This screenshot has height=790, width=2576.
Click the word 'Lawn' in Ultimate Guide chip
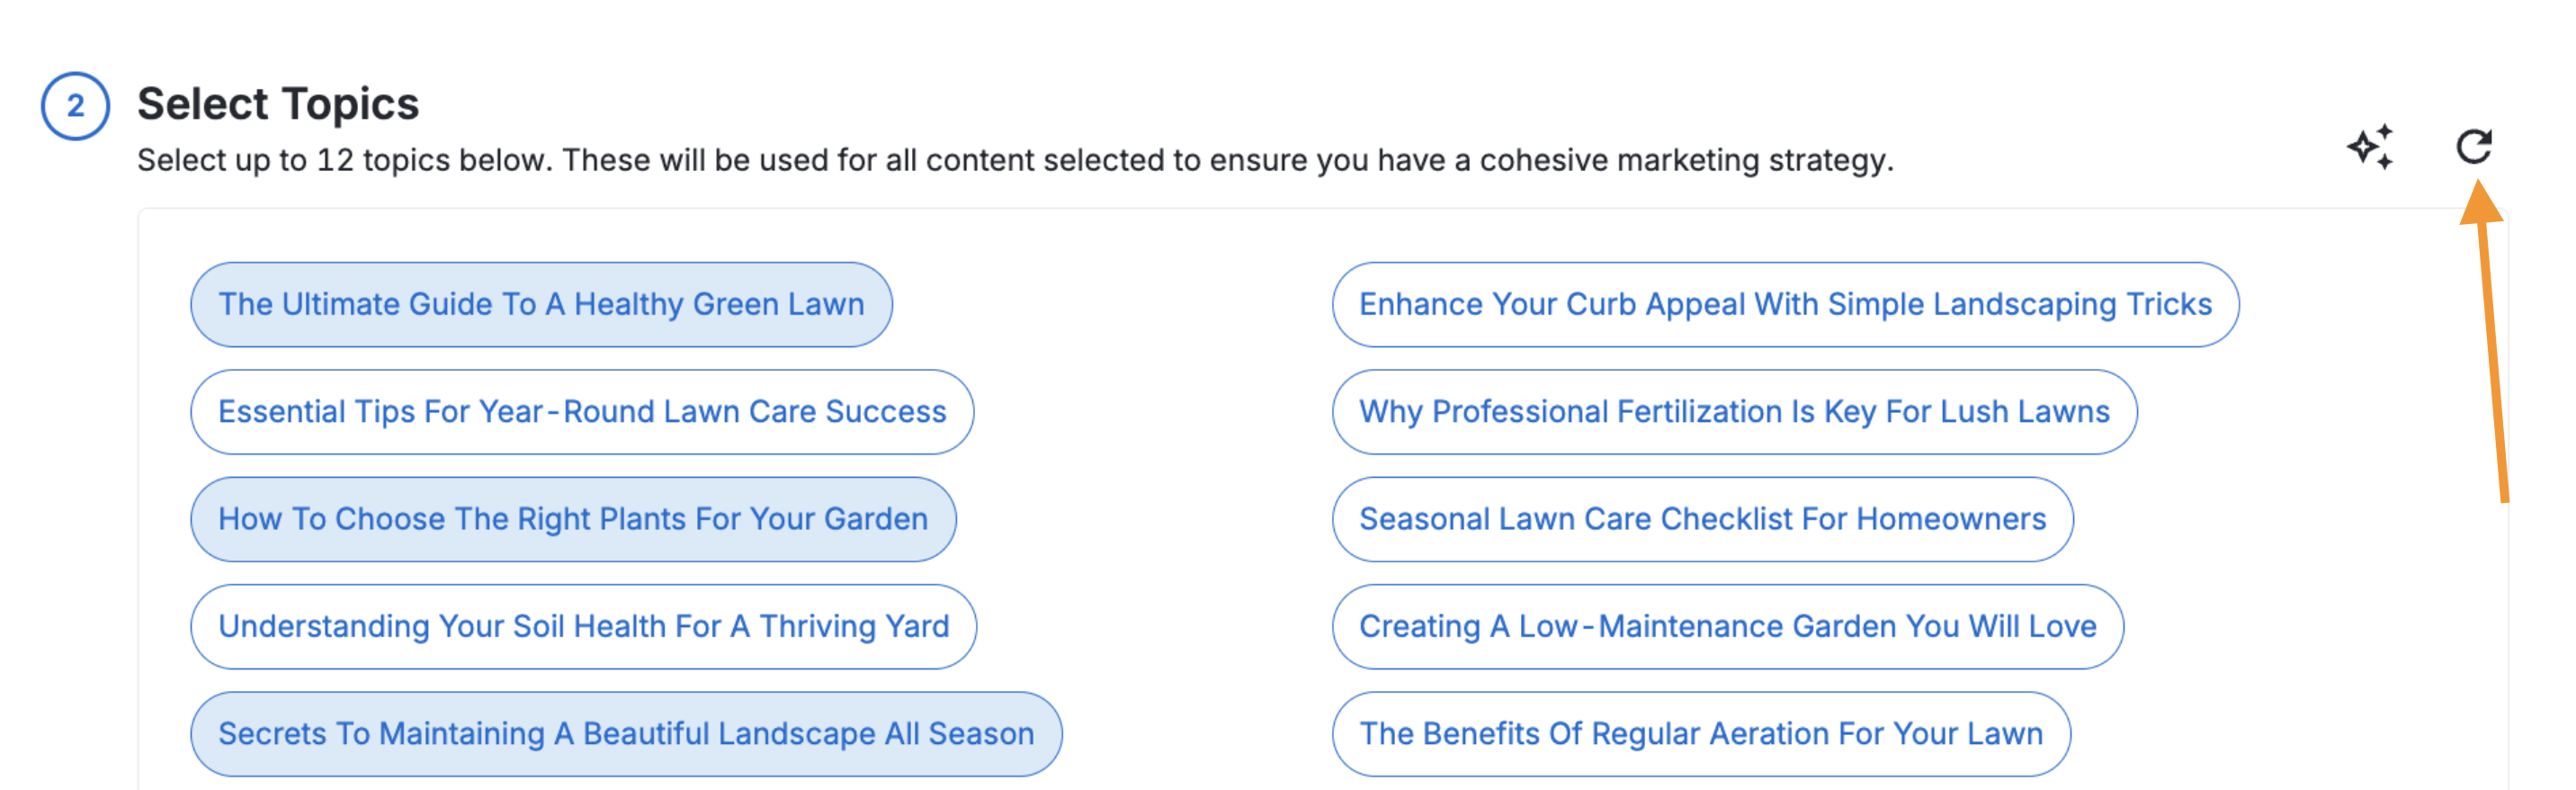pyautogui.click(x=825, y=304)
